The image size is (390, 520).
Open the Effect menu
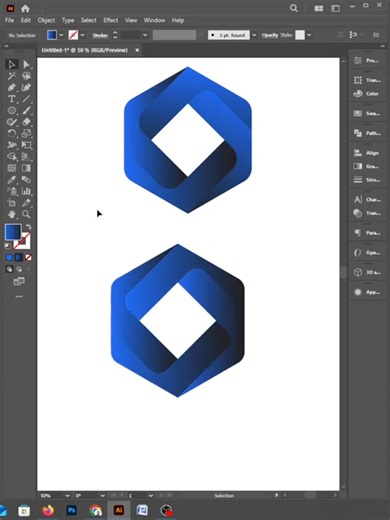(x=111, y=20)
